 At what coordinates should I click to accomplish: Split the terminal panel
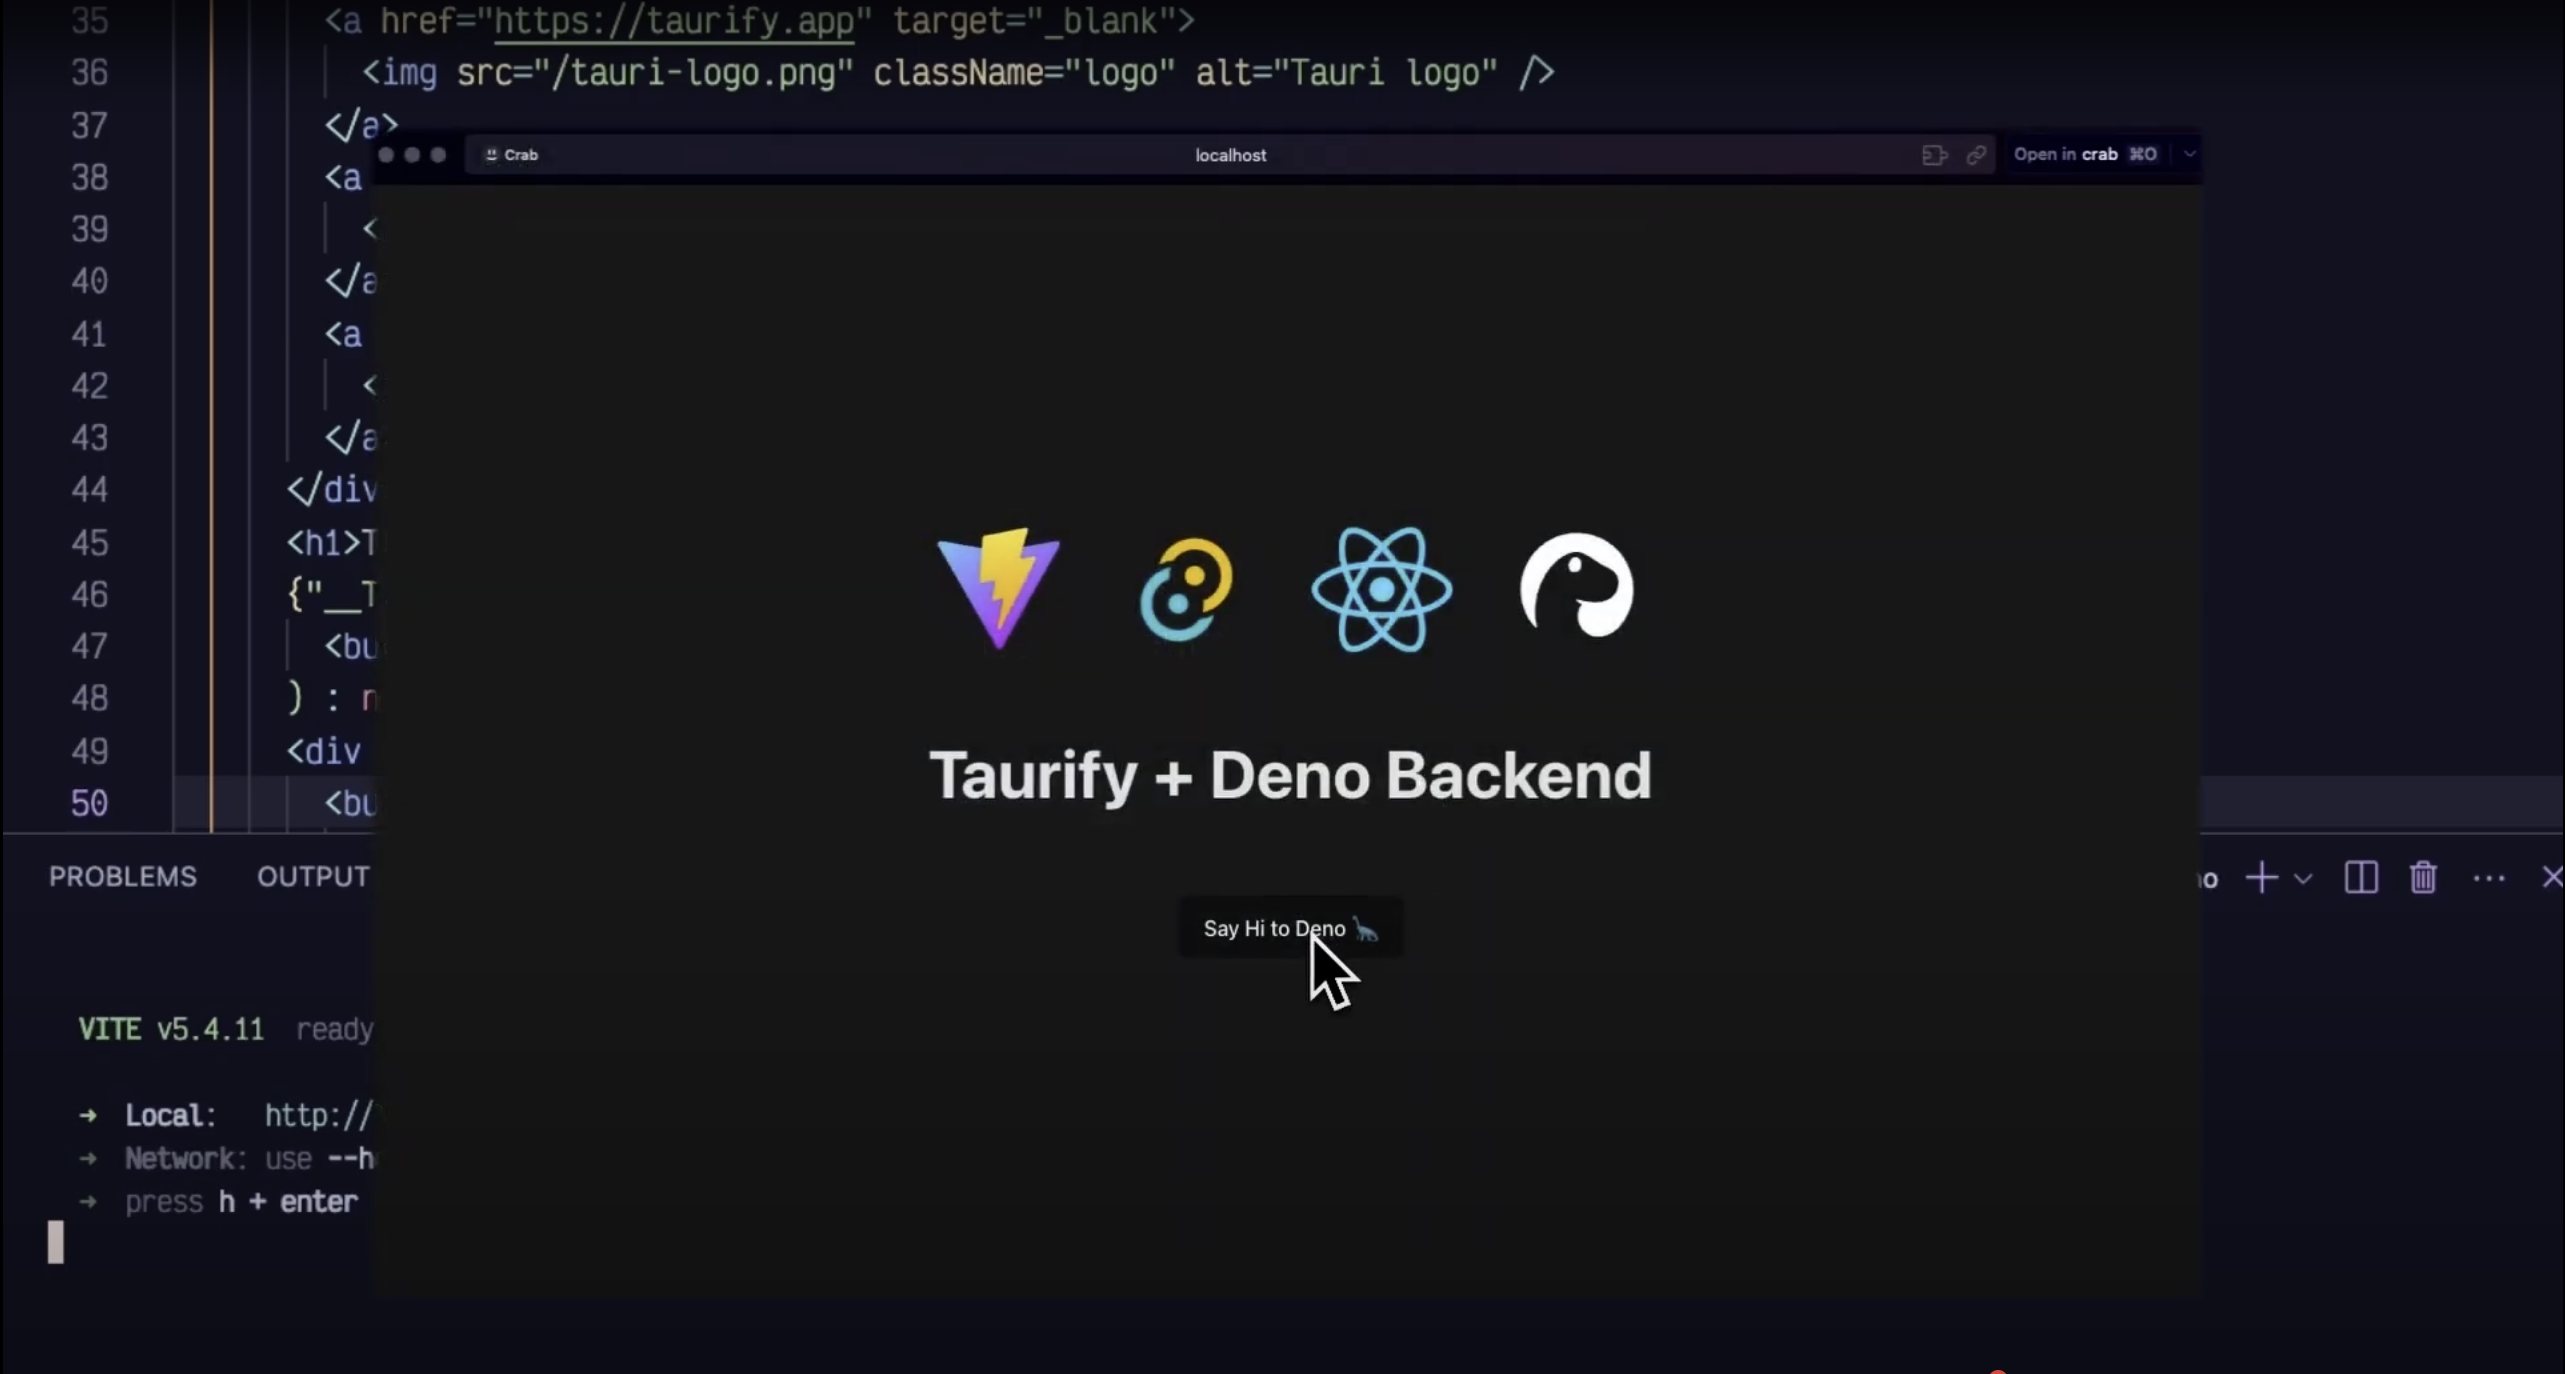(2361, 878)
